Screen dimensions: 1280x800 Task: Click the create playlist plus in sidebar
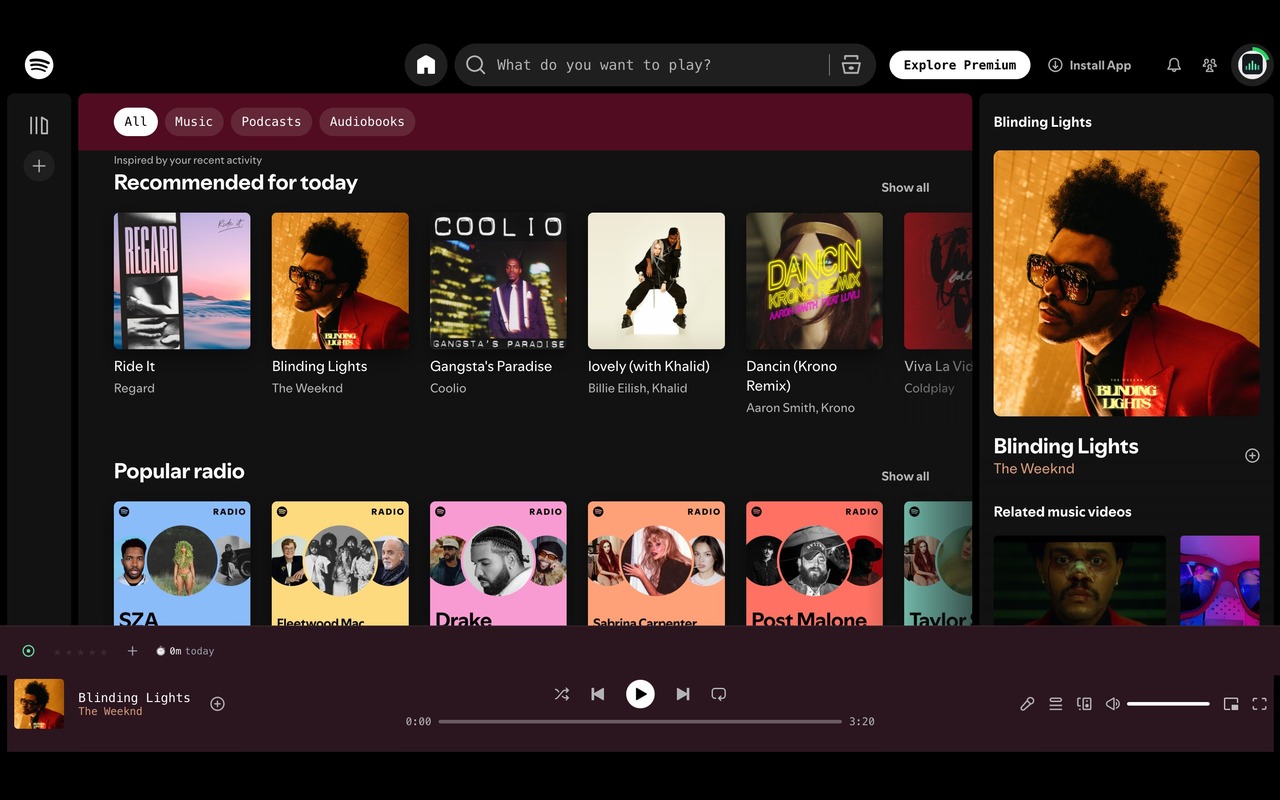pos(39,166)
